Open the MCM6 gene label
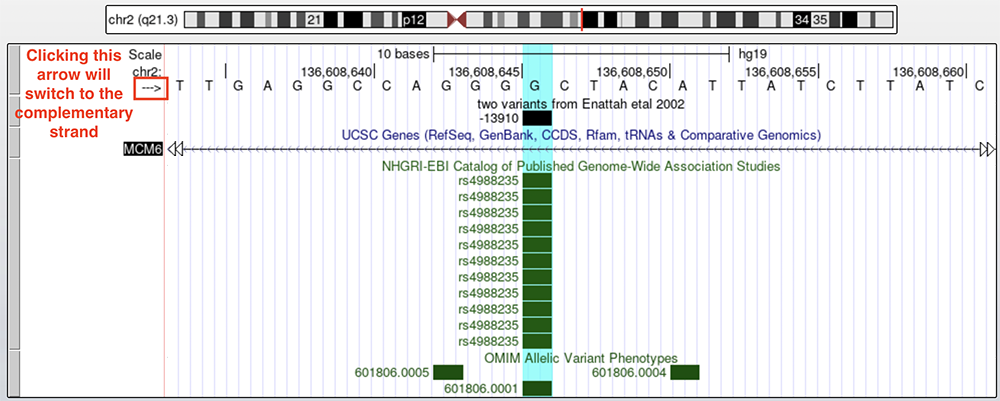 tap(142, 149)
